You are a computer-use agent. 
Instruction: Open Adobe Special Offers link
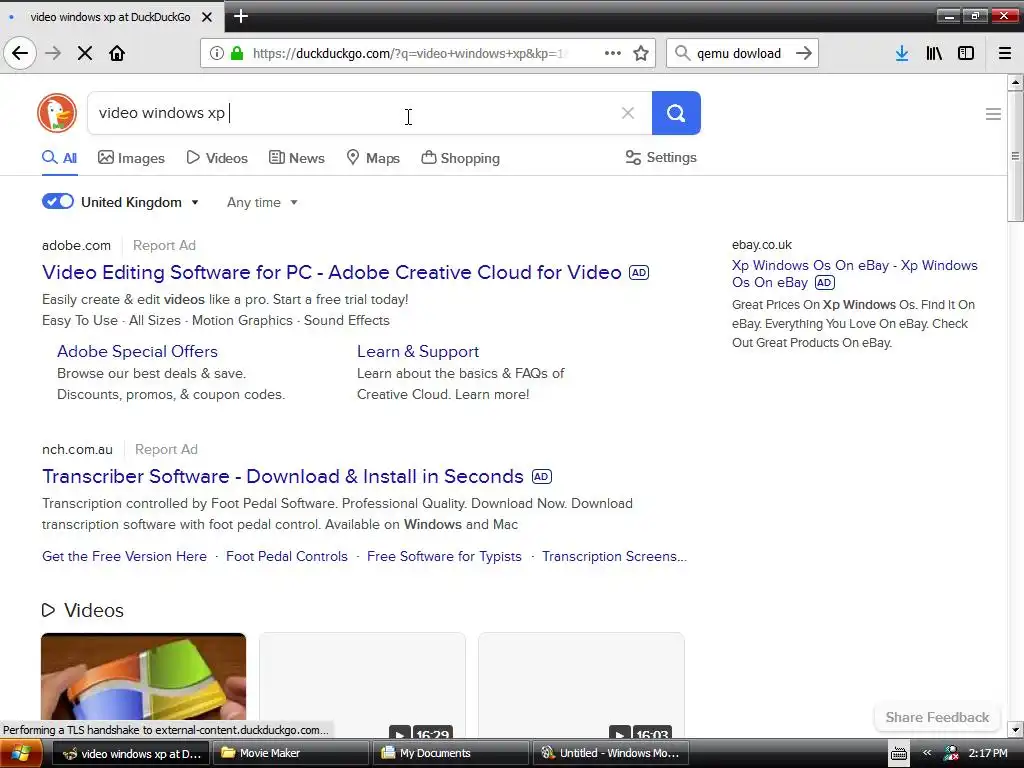coord(137,351)
